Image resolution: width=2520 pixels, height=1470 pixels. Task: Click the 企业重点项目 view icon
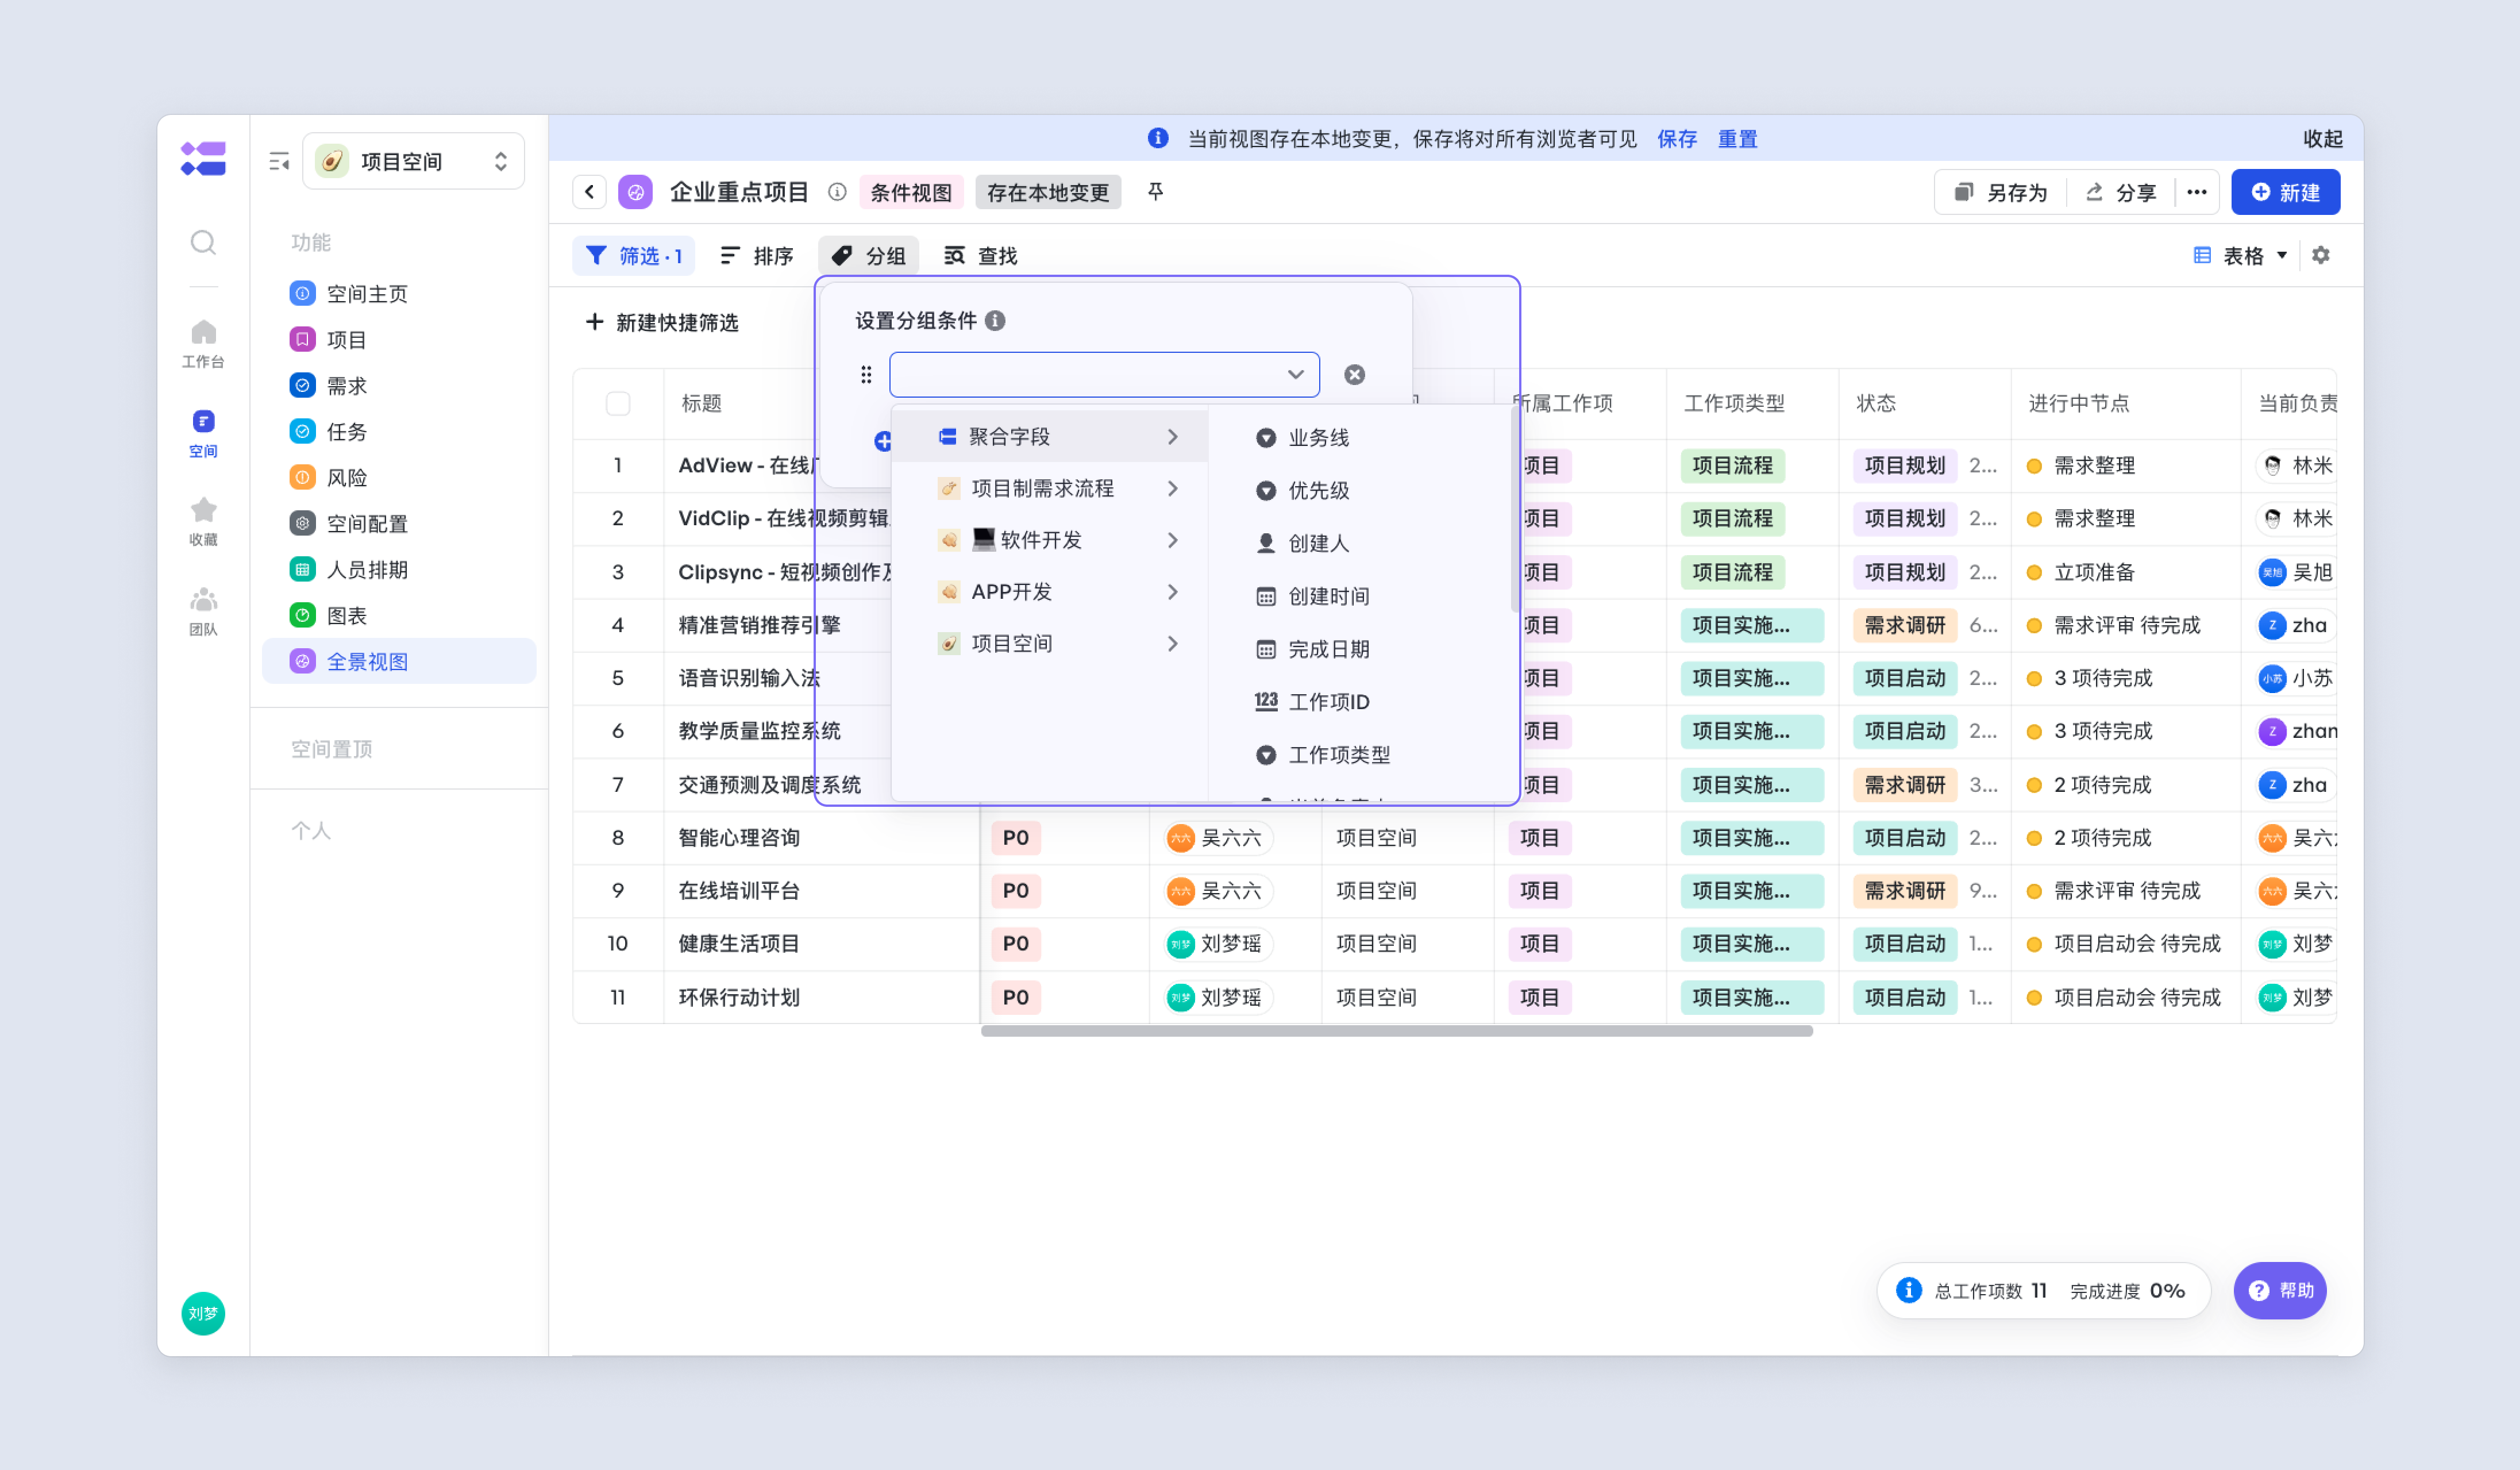(x=635, y=192)
